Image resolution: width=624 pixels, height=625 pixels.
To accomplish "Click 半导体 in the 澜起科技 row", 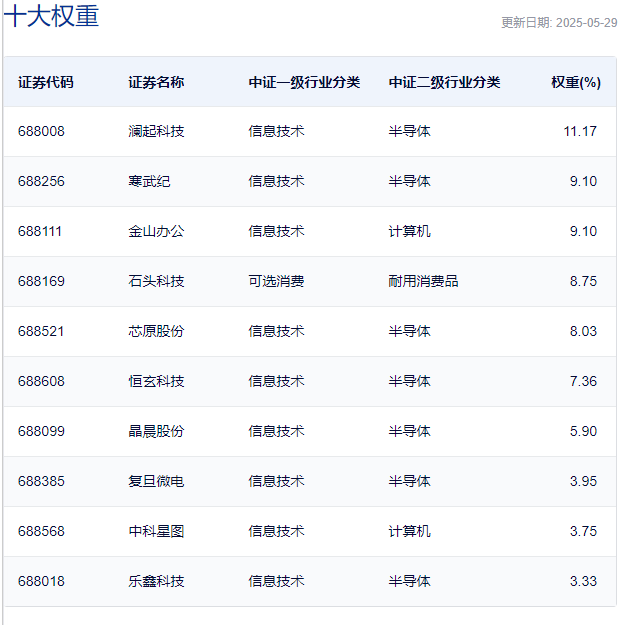I will pyautogui.click(x=409, y=131).
